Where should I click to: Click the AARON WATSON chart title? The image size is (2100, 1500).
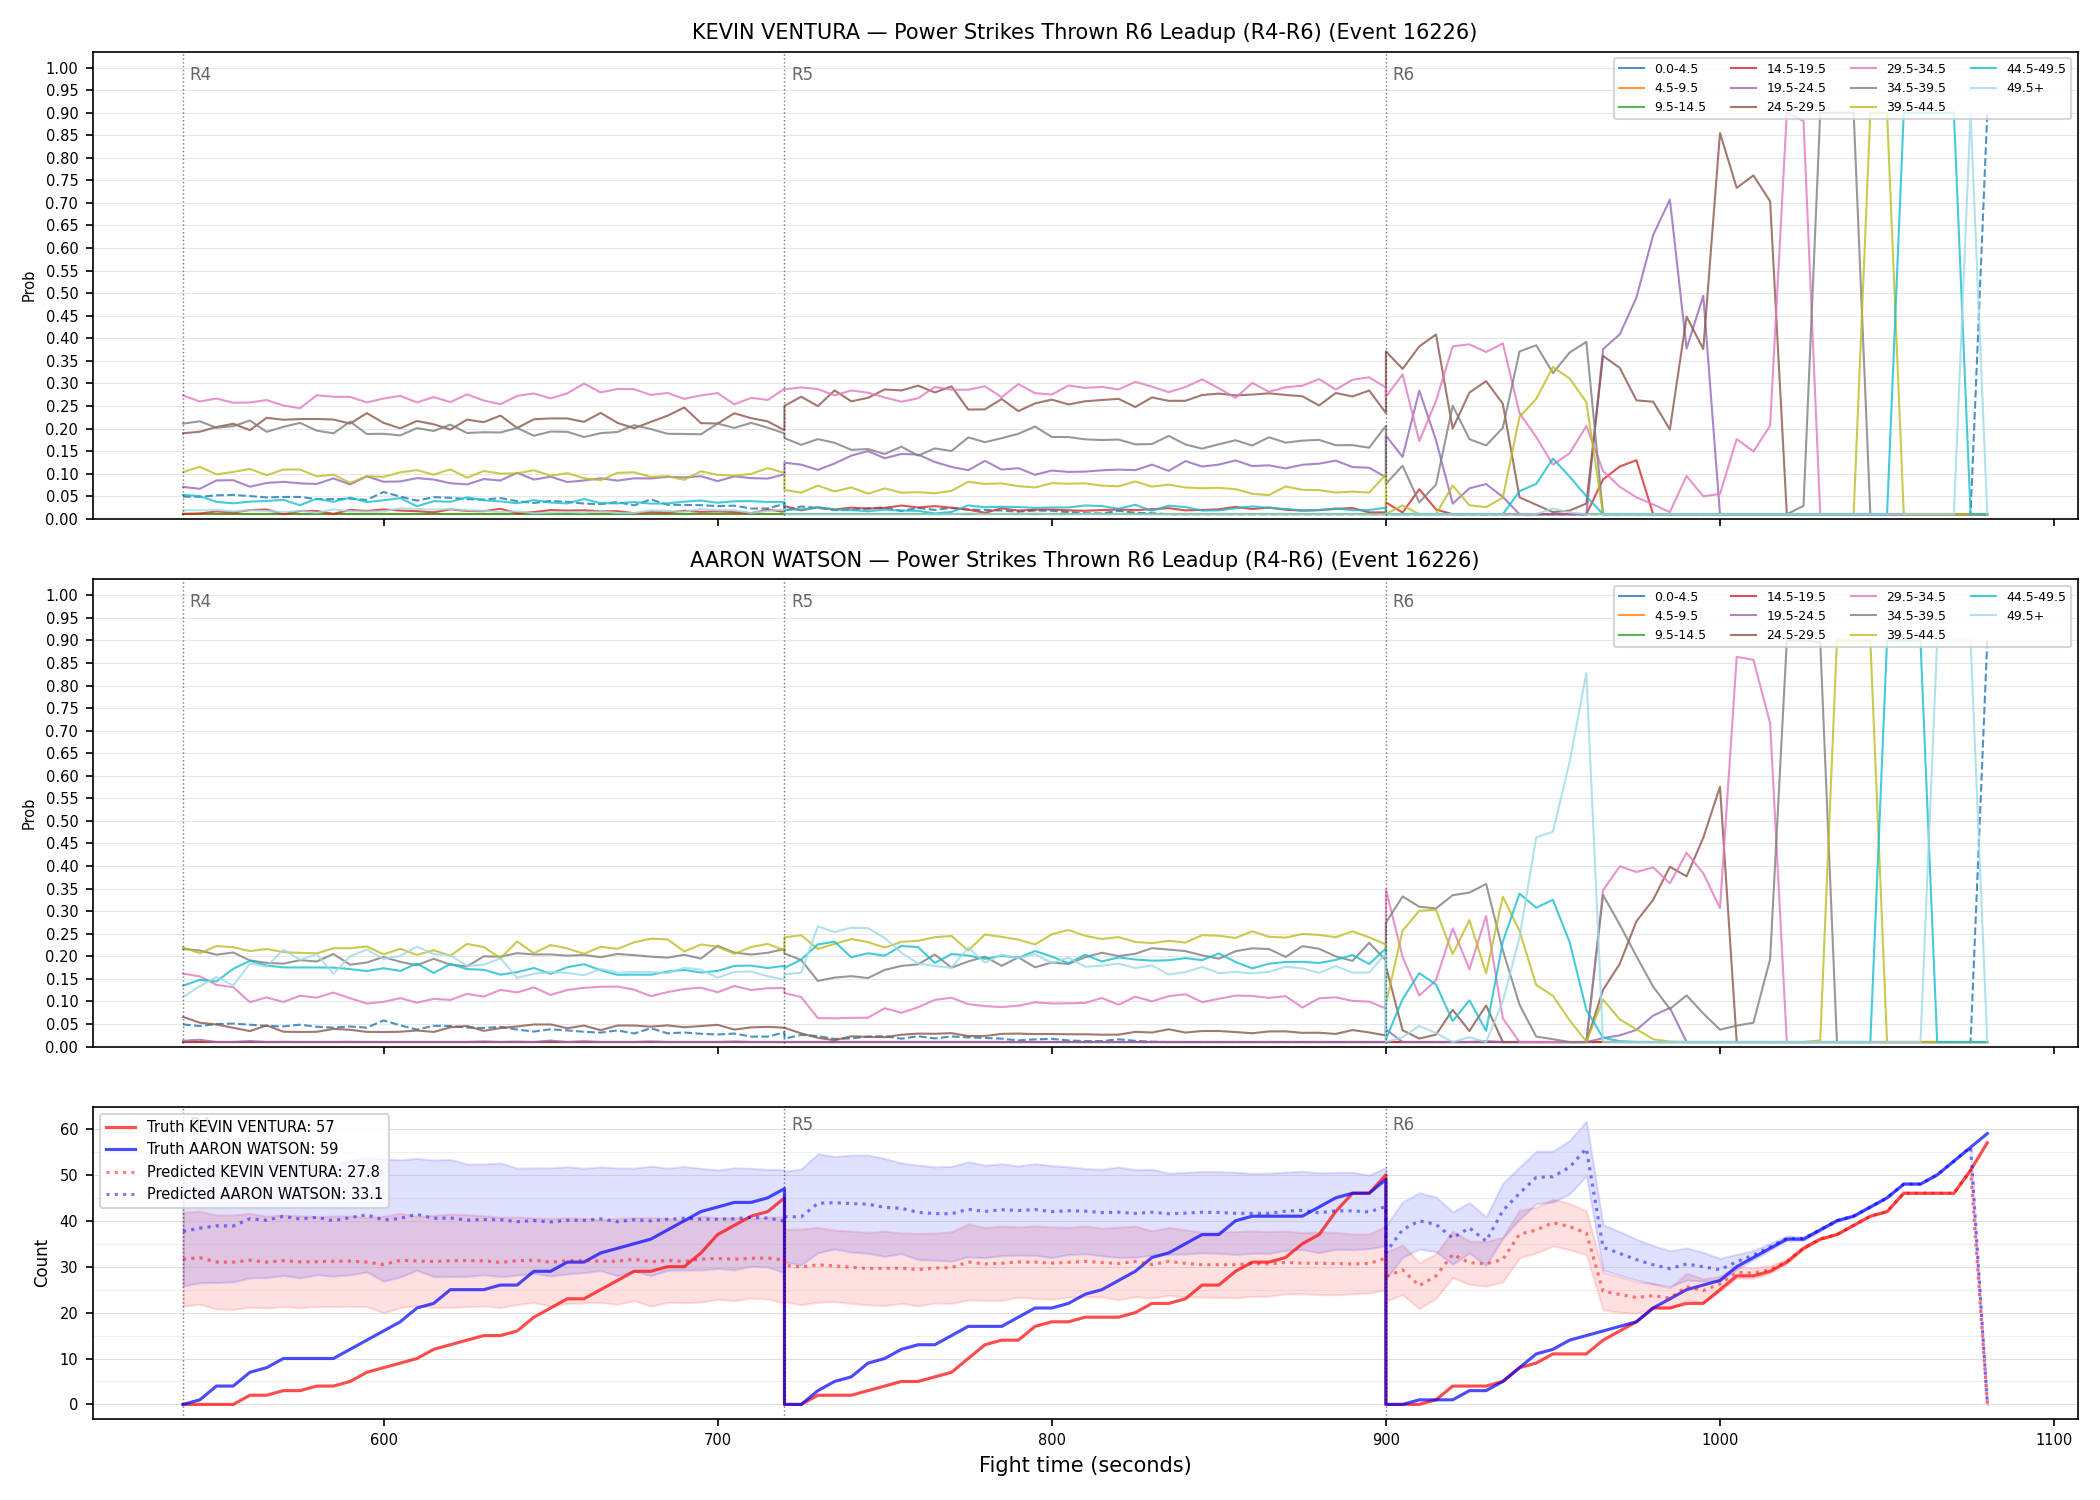pos(1084,560)
